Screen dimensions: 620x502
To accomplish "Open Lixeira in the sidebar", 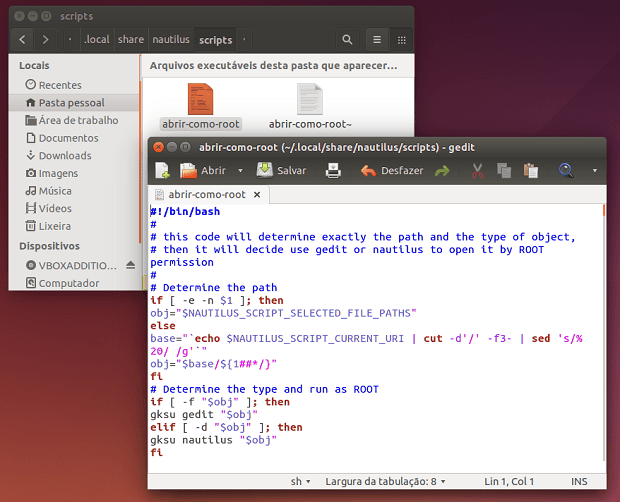I will tap(74, 226).
